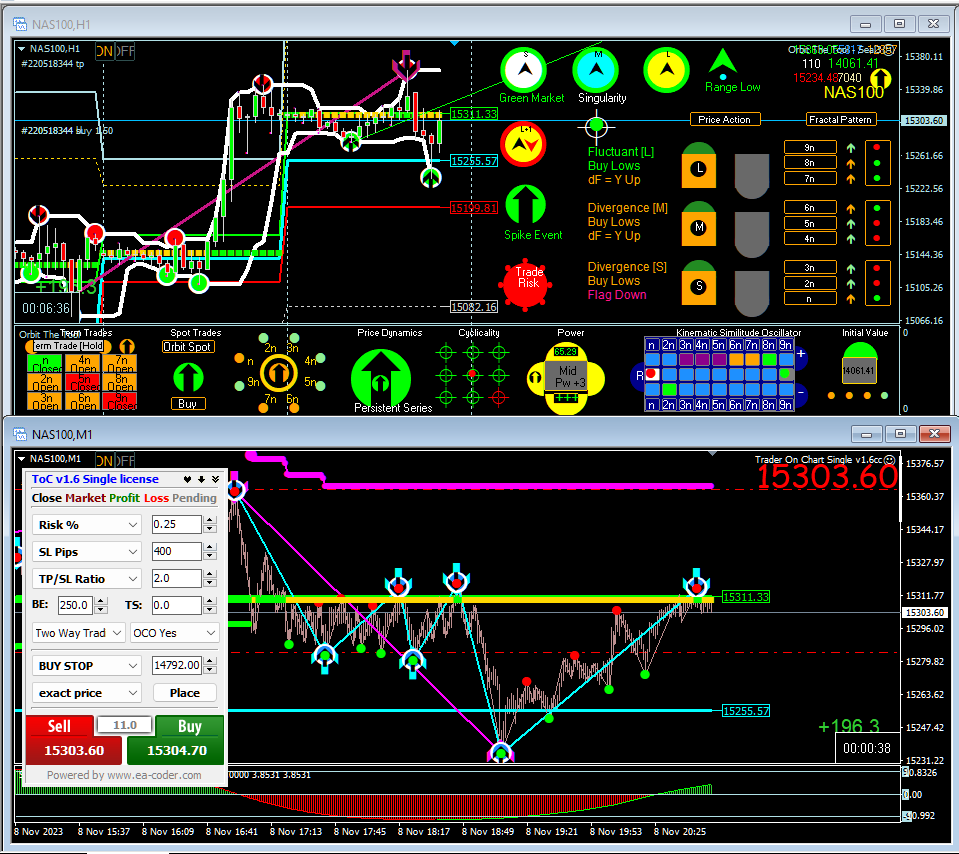
Task: Click the yellow L compass icon
Action: [667, 70]
